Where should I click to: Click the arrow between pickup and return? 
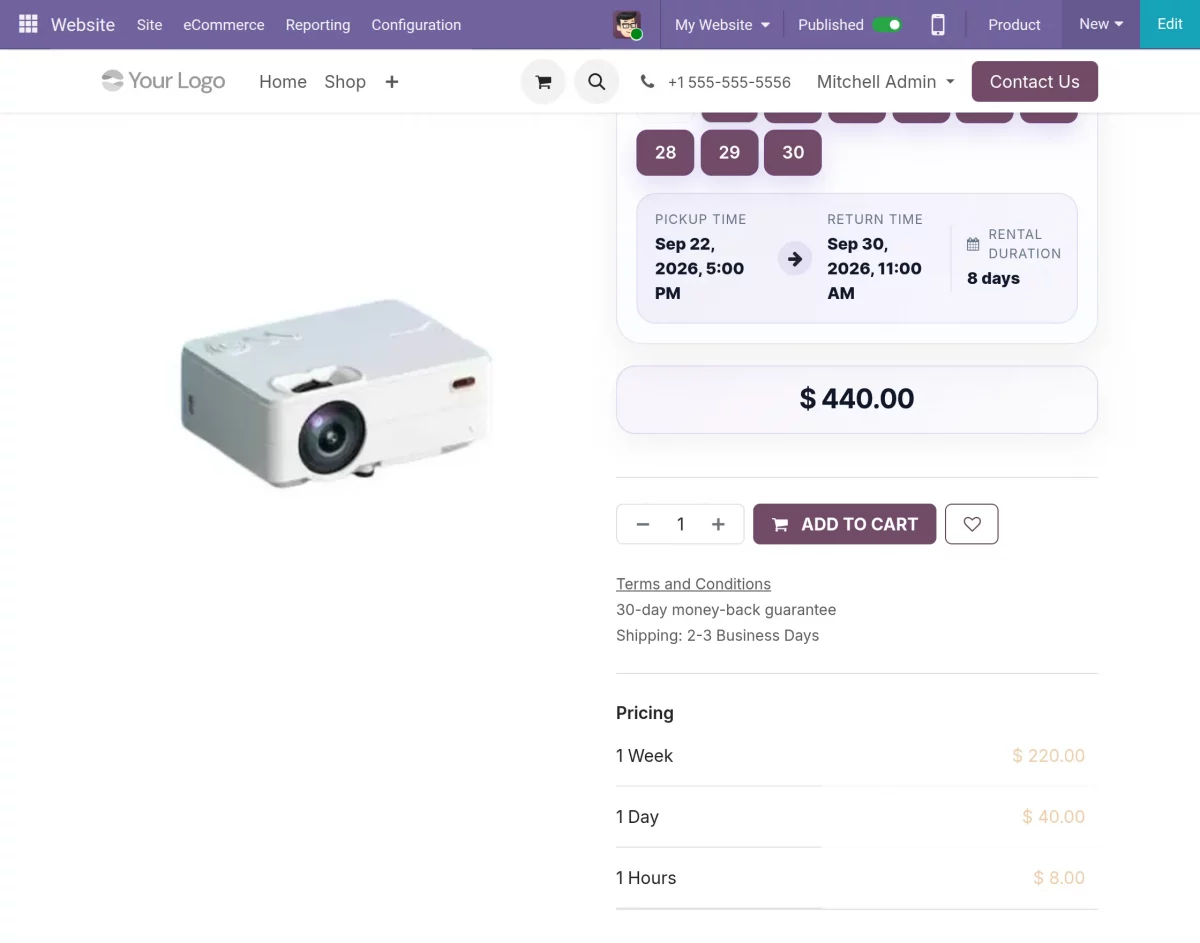(795, 259)
